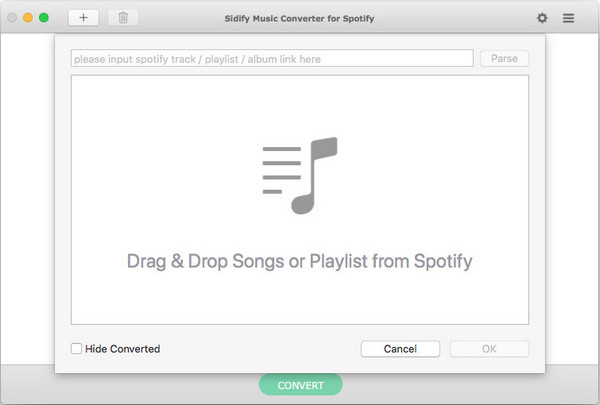
Task: Focus the Spotify link input field
Action: click(x=272, y=58)
